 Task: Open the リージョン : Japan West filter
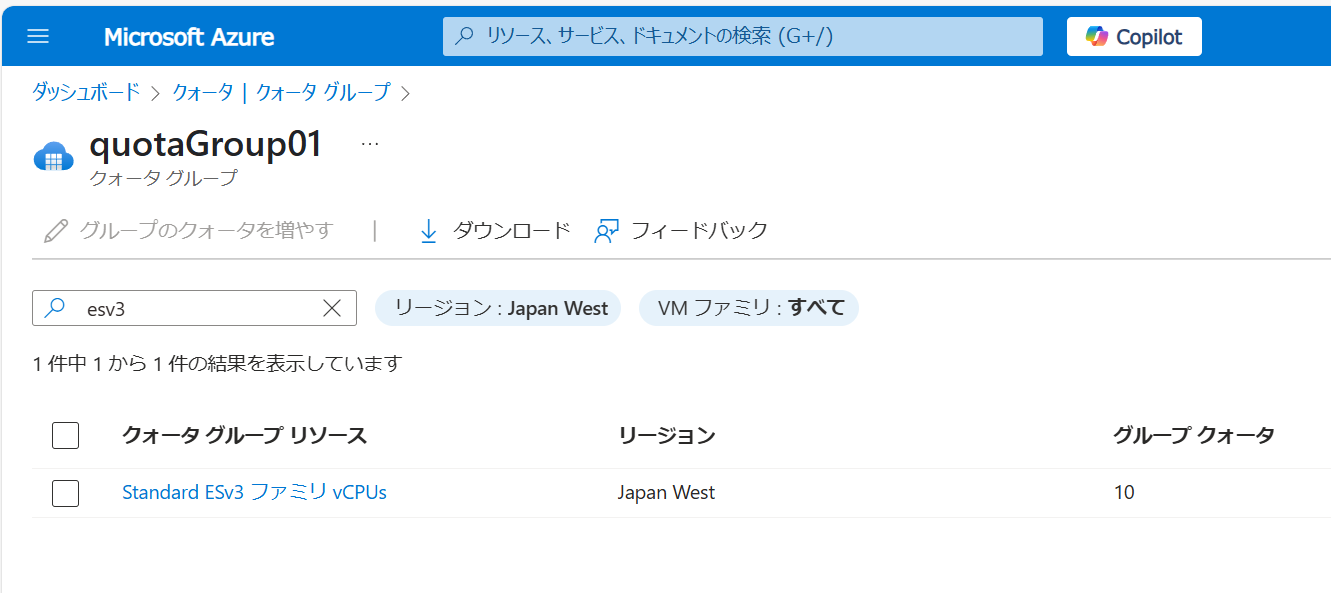(498, 308)
